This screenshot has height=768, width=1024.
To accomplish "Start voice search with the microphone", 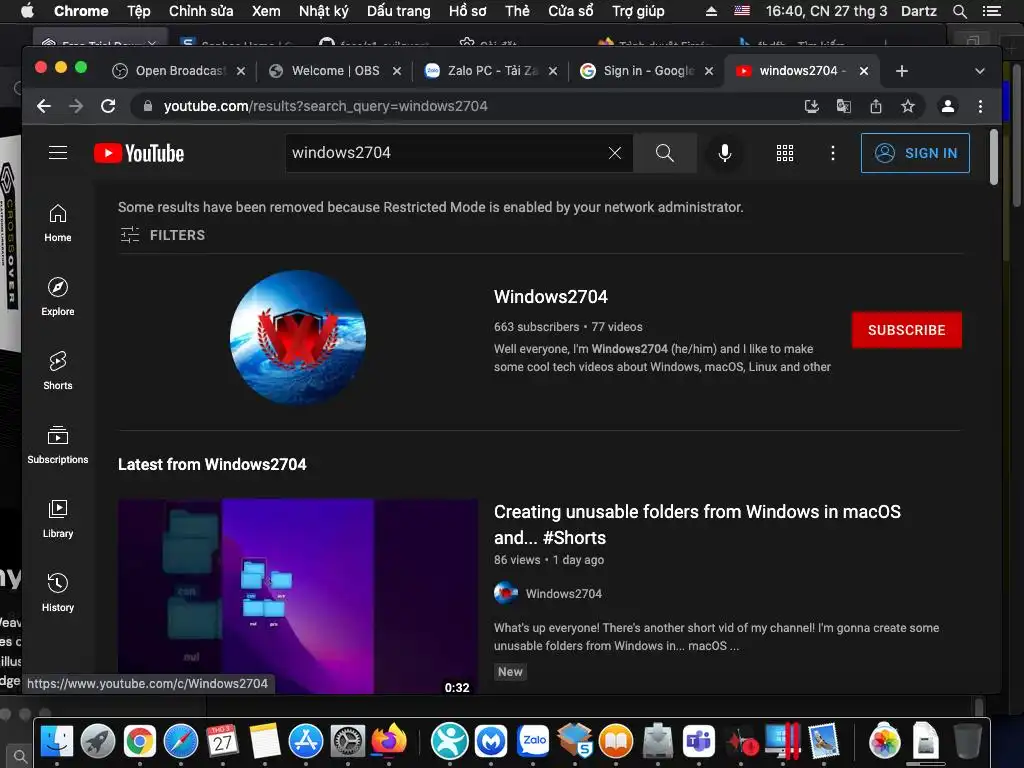I will click(724, 153).
